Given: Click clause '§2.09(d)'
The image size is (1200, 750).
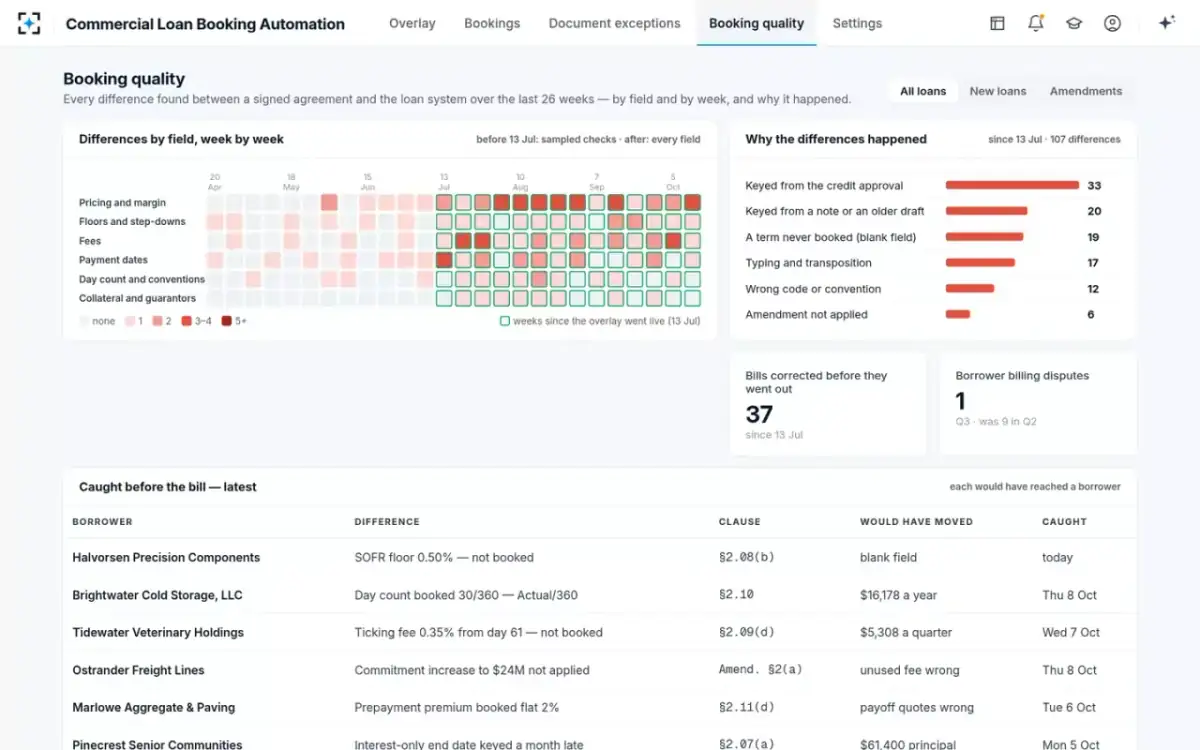Looking at the screenshot, I should click(x=746, y=632).
